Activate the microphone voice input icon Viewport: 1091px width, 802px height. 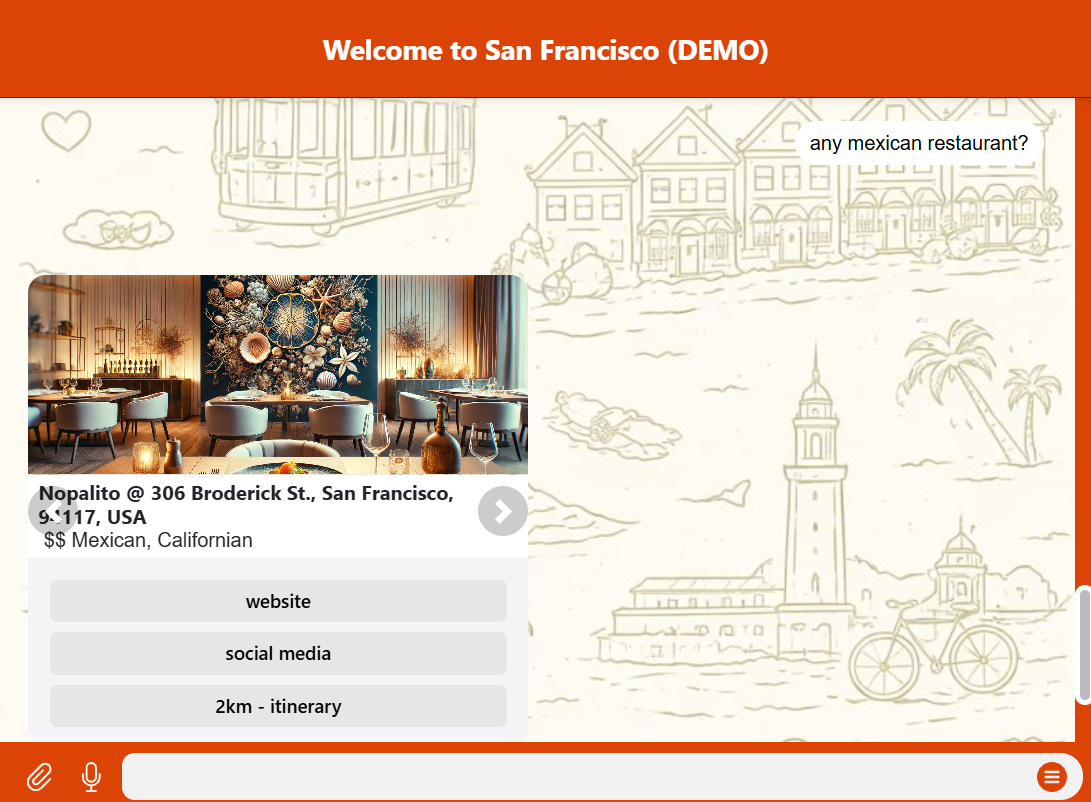[91, 776]
